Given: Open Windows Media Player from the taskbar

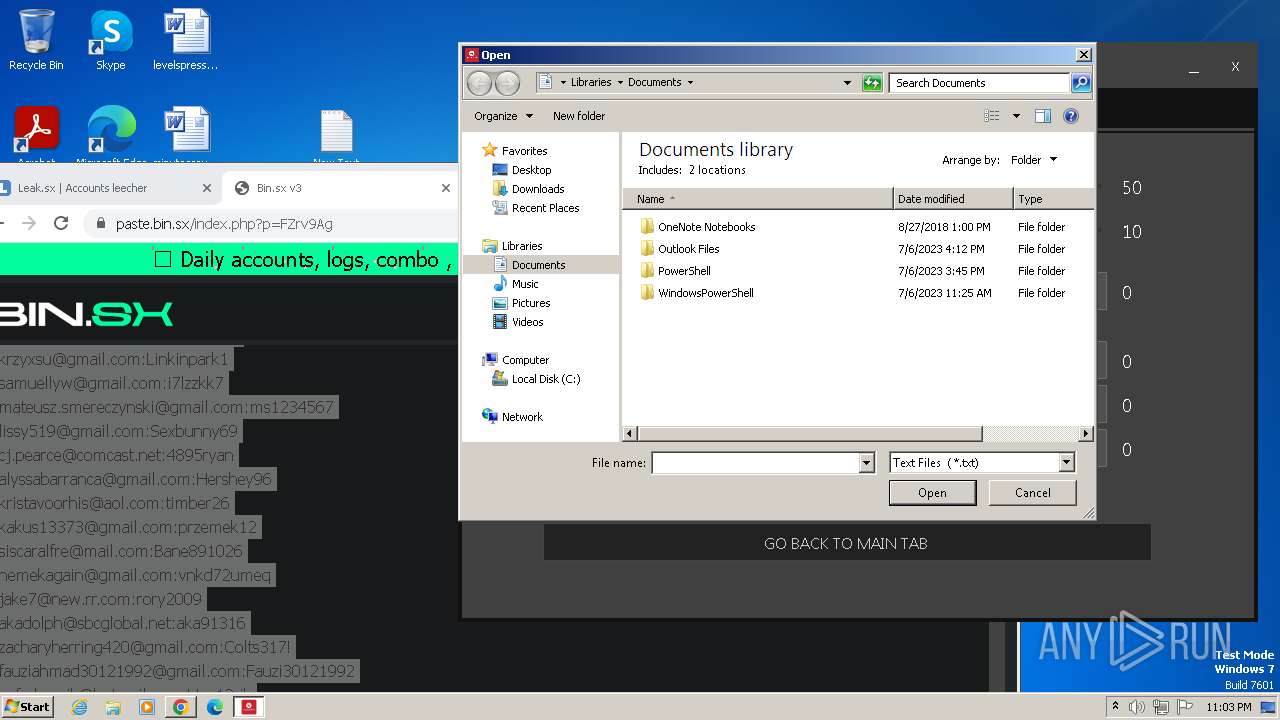Looking at the screenshot, I should (x=147, y=707).
